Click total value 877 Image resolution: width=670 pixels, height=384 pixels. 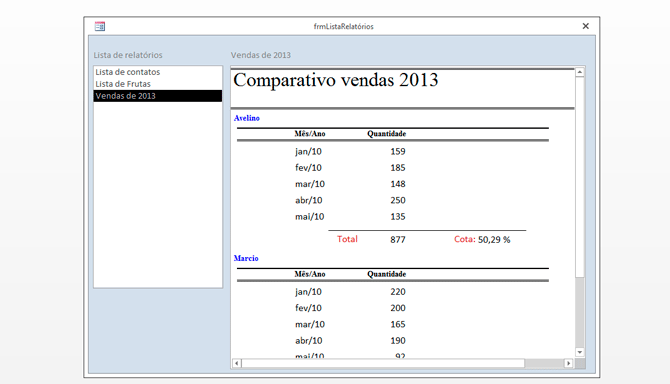tap(398, 240)
